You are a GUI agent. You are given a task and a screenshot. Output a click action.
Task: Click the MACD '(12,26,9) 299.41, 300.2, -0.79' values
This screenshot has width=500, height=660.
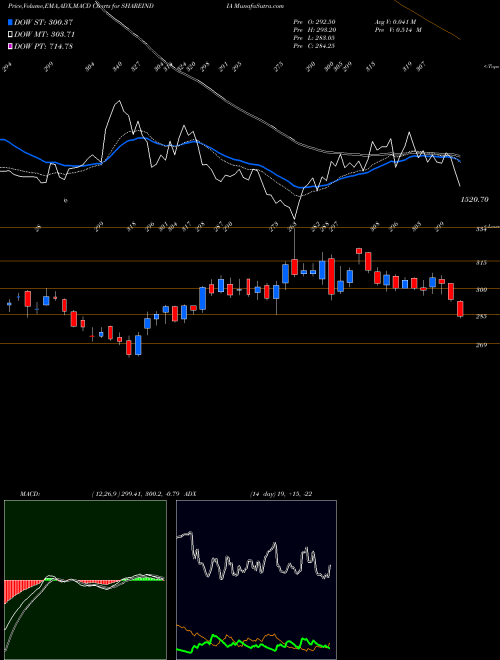click(136, 494)
